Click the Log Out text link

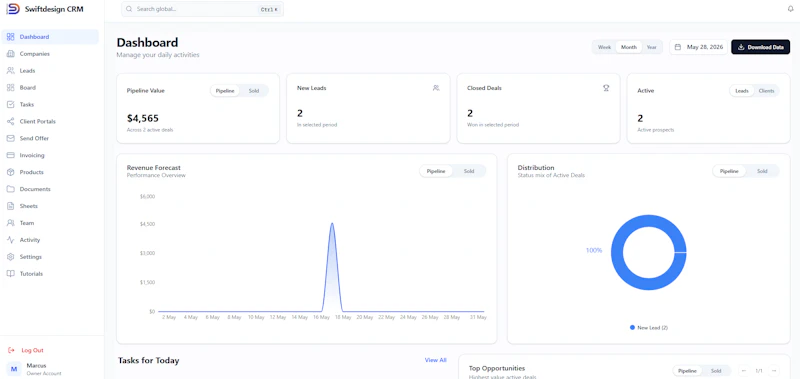point(32,350)
